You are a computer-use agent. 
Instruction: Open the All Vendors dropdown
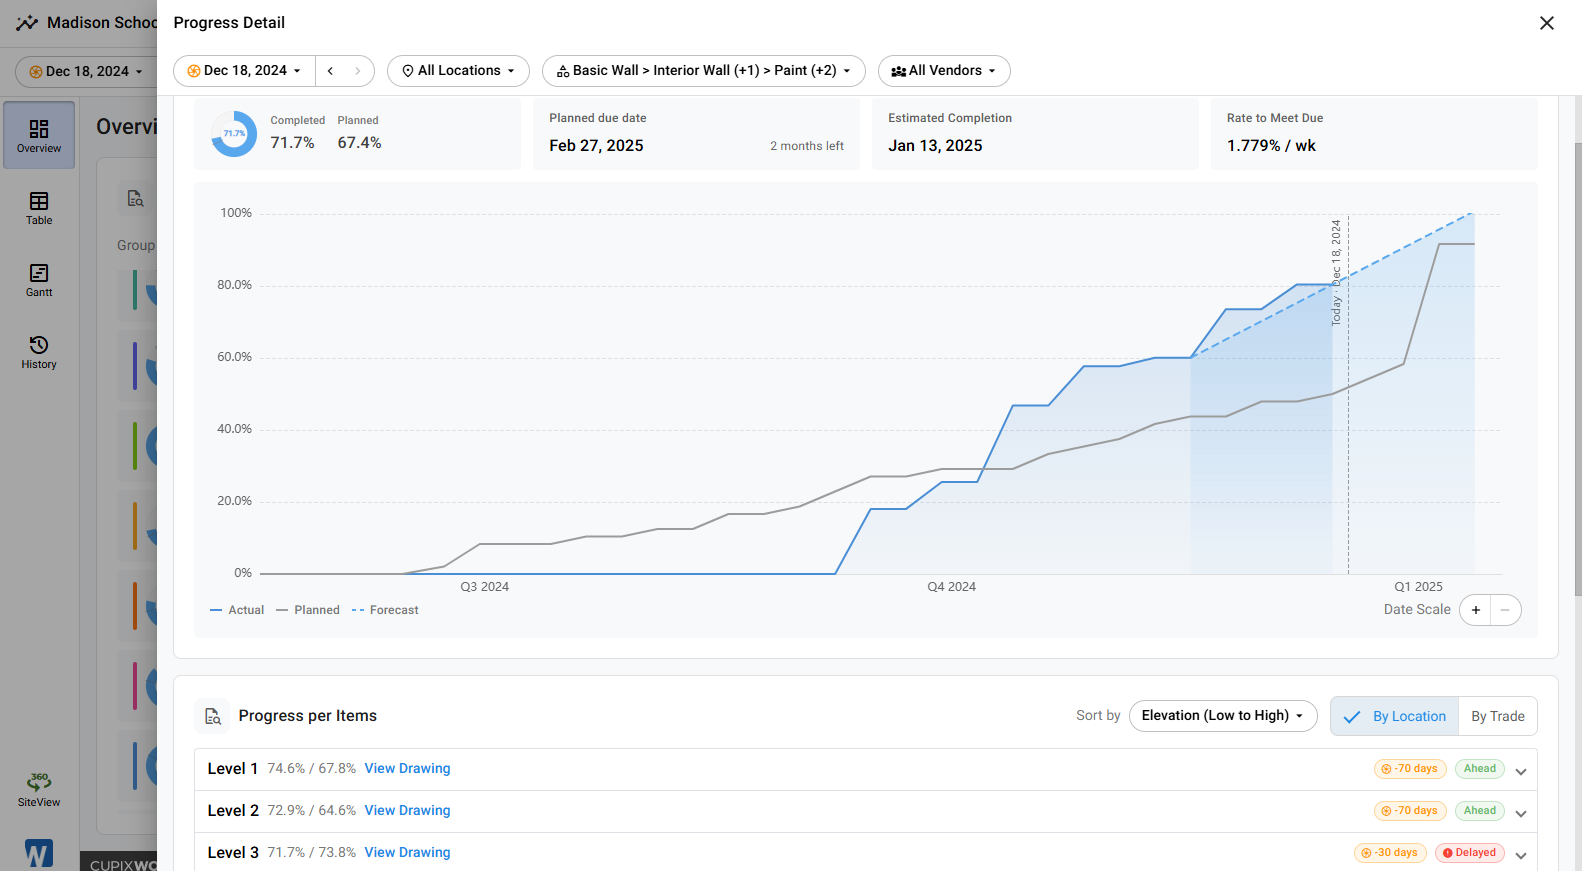(x=943, y=71)
